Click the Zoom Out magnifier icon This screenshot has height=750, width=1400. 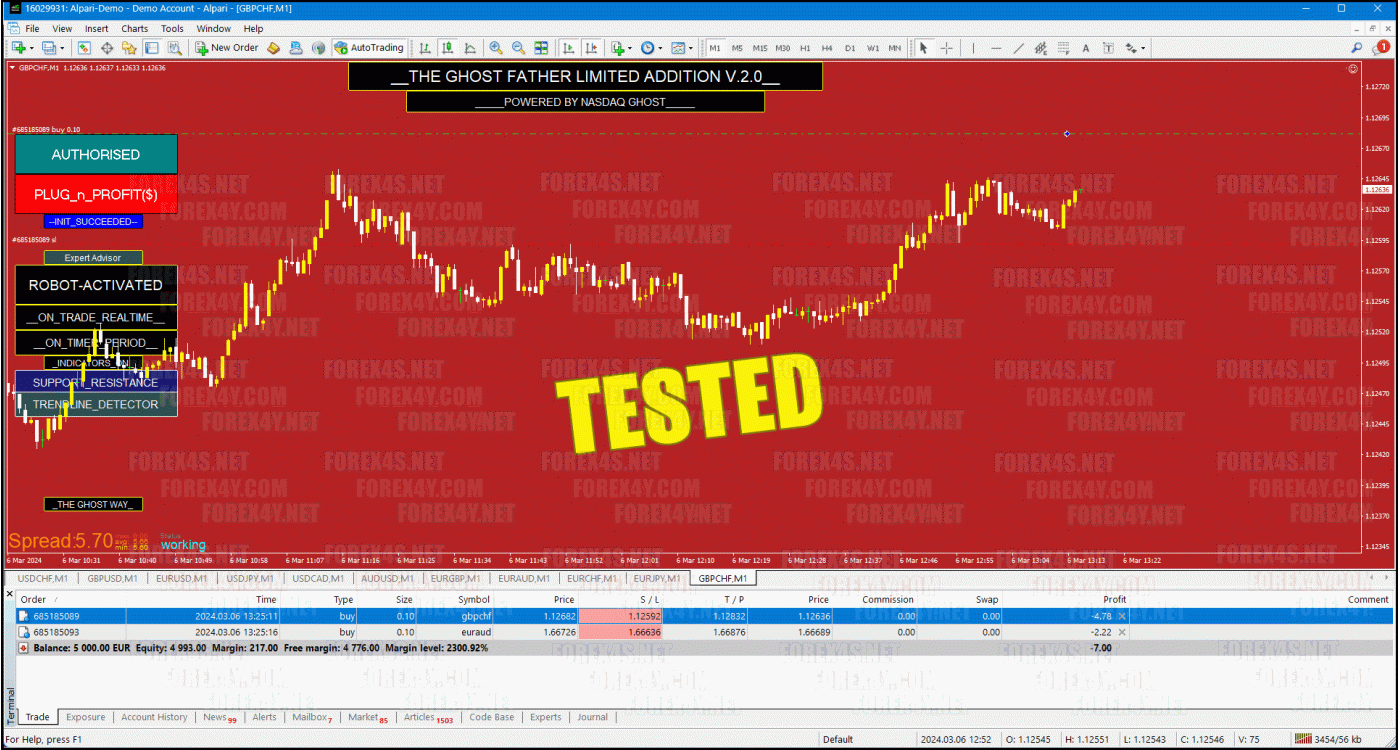pos(518,48)
